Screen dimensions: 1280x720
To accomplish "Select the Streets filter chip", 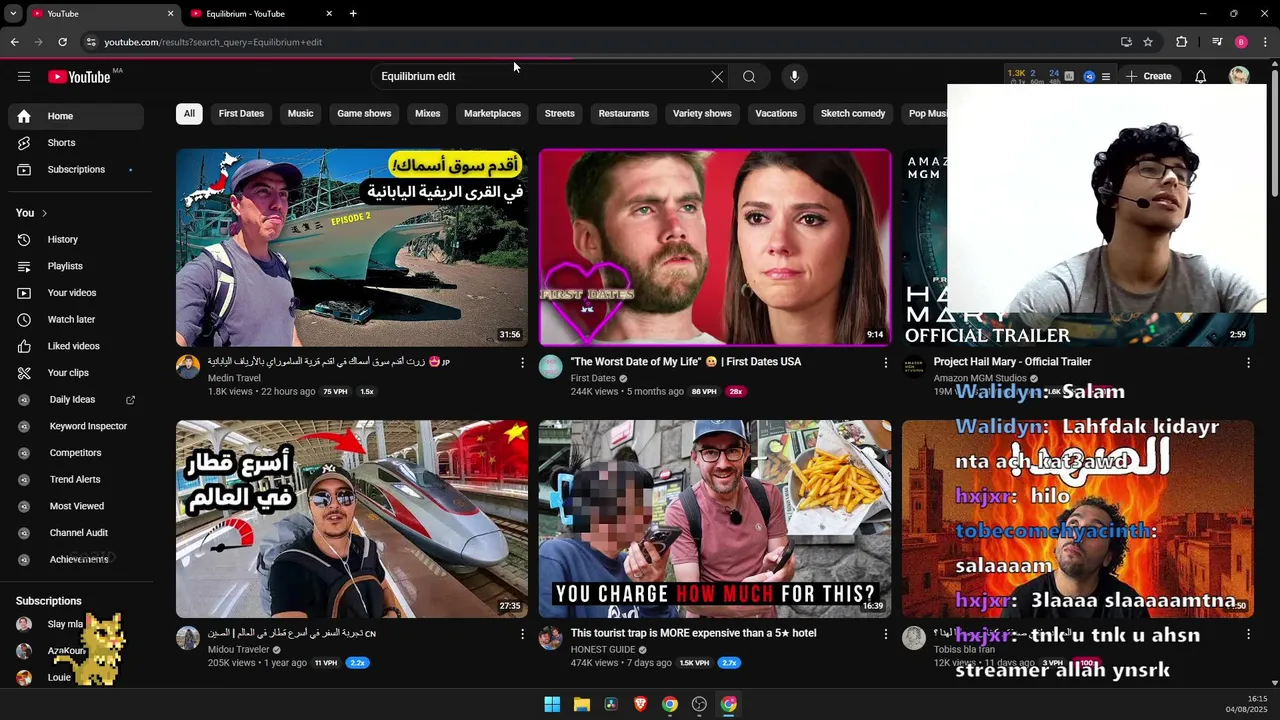I will [x=560, y=114].
